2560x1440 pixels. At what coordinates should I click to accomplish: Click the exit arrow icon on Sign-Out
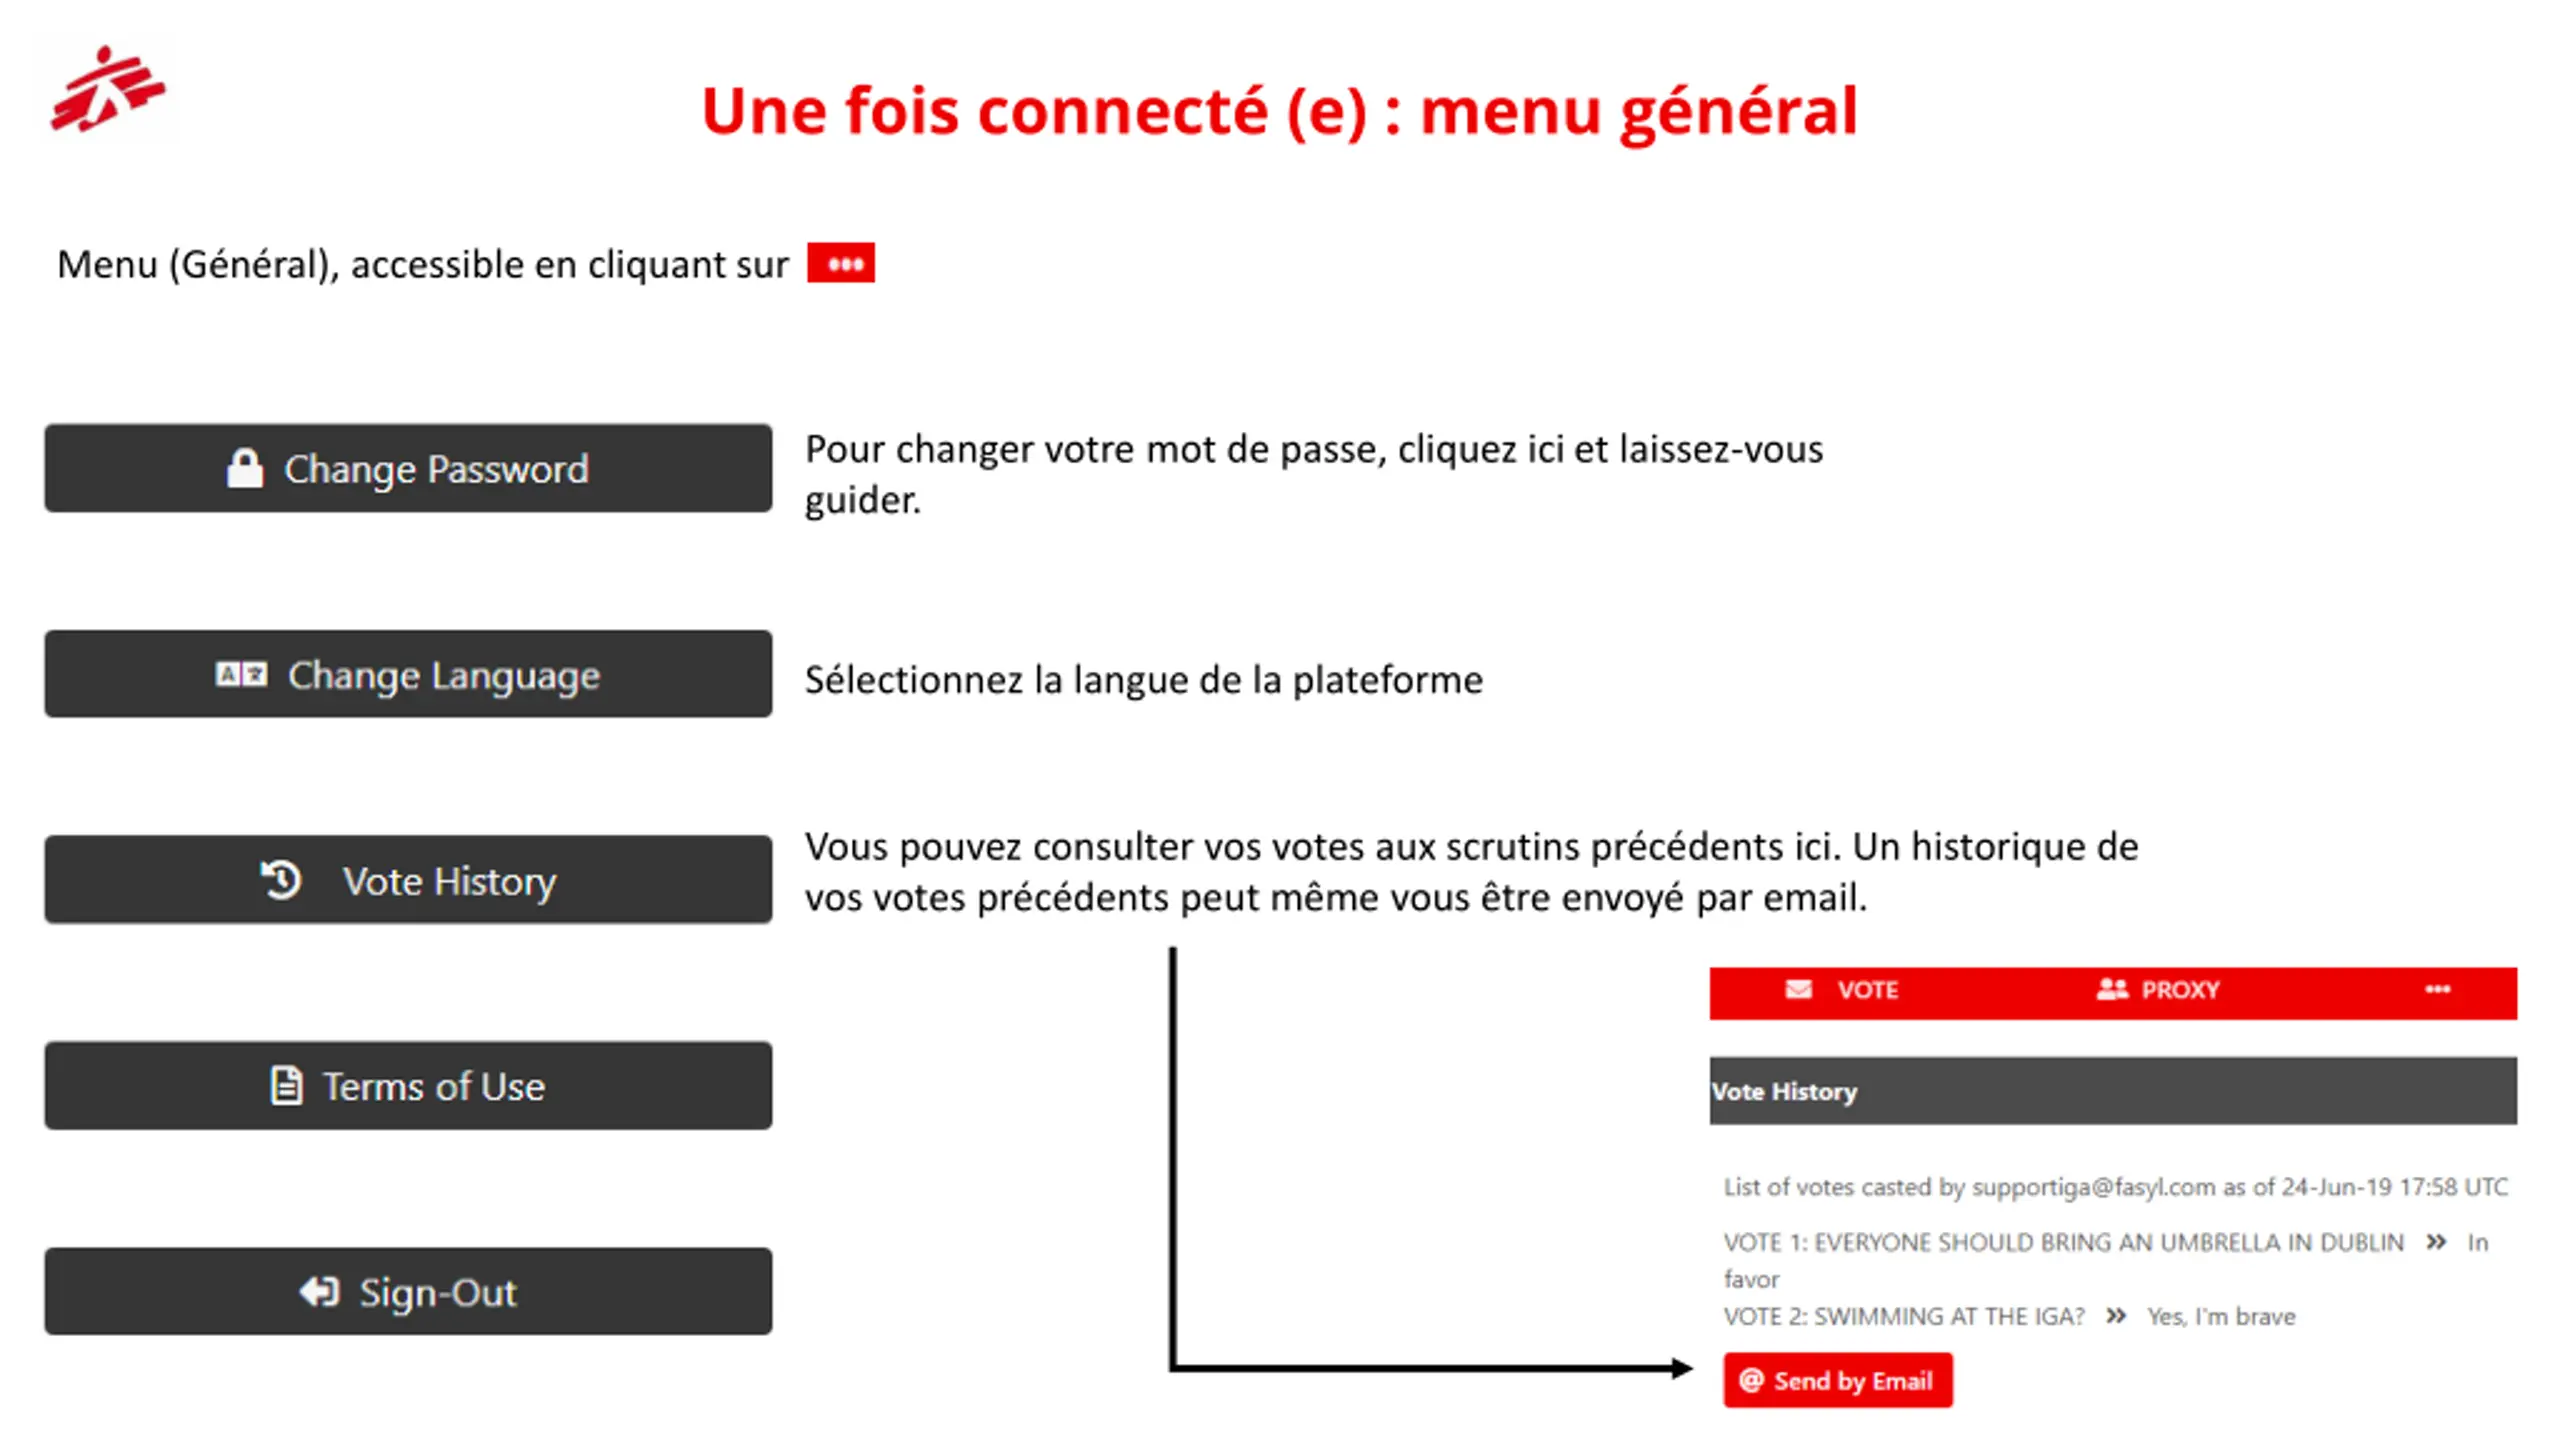(x=320, y=1291)
